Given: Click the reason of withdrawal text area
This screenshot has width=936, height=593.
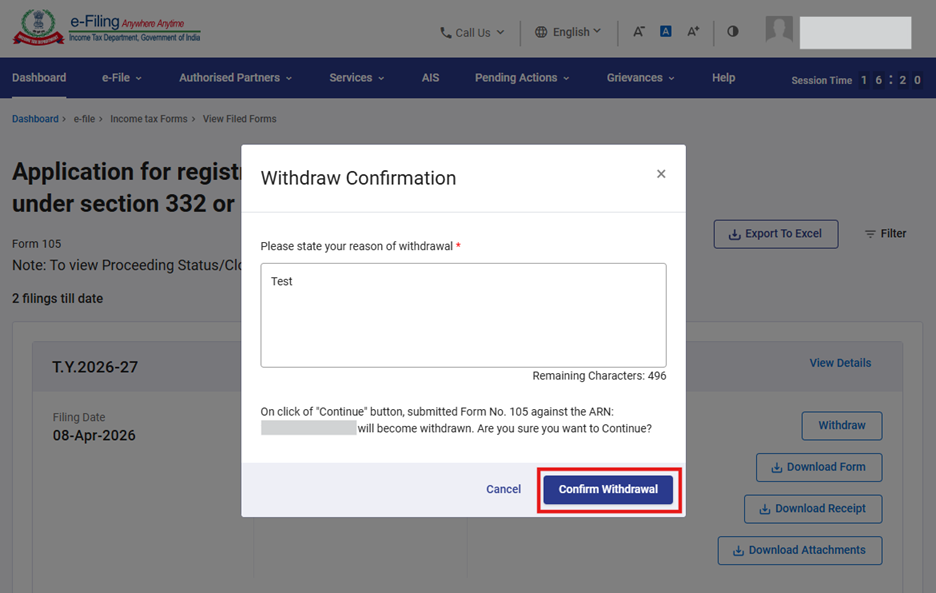Looking at the screenshot, I should (x=463, y=315).
